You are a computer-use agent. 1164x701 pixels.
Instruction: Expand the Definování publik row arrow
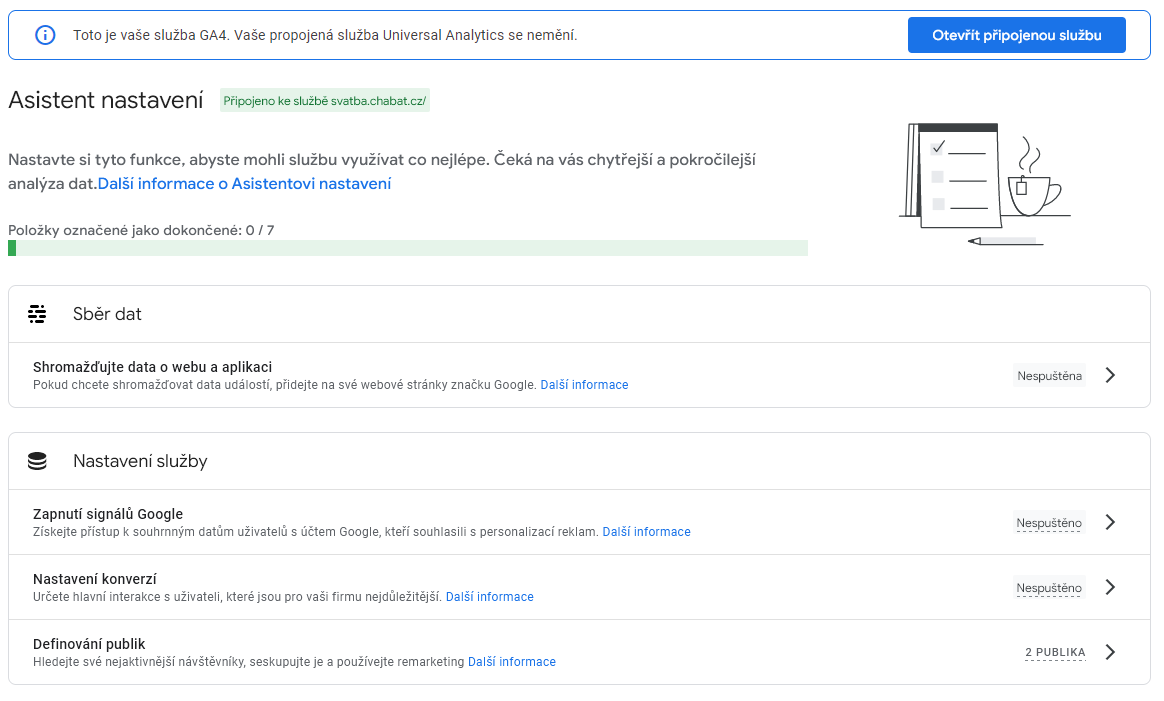(x=1110, y=652)
